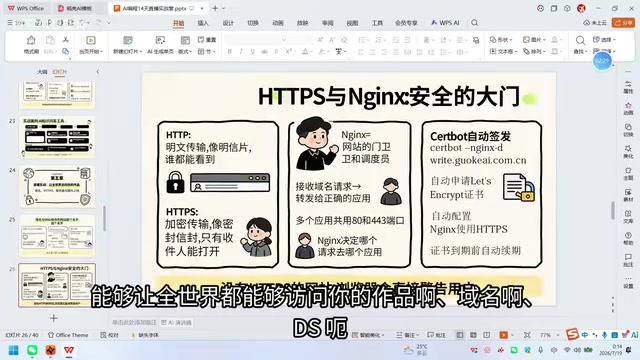This screenshot has height=360, width=640.
Task: Open the 帮助 help icon in right sidebar
Action: [628, 238]
